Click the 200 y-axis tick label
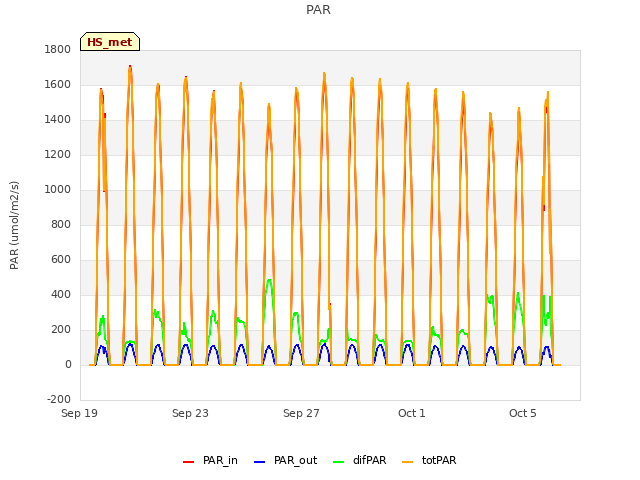 (x=61, y=330)
